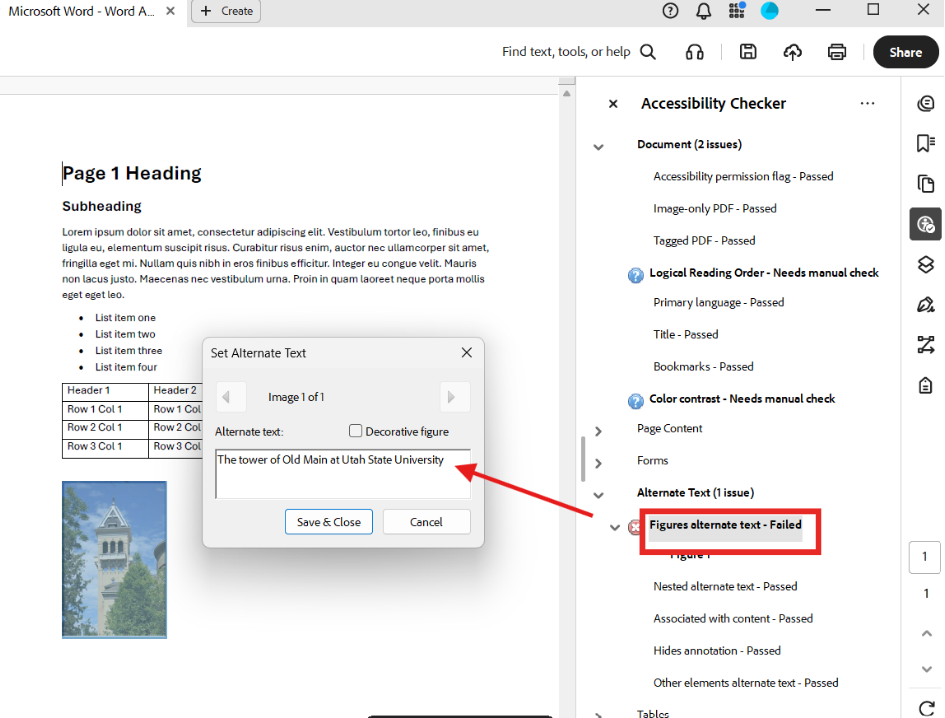Click Save & Close button
The height and width of the screenshot is (718, 945).
coord(328,522)
